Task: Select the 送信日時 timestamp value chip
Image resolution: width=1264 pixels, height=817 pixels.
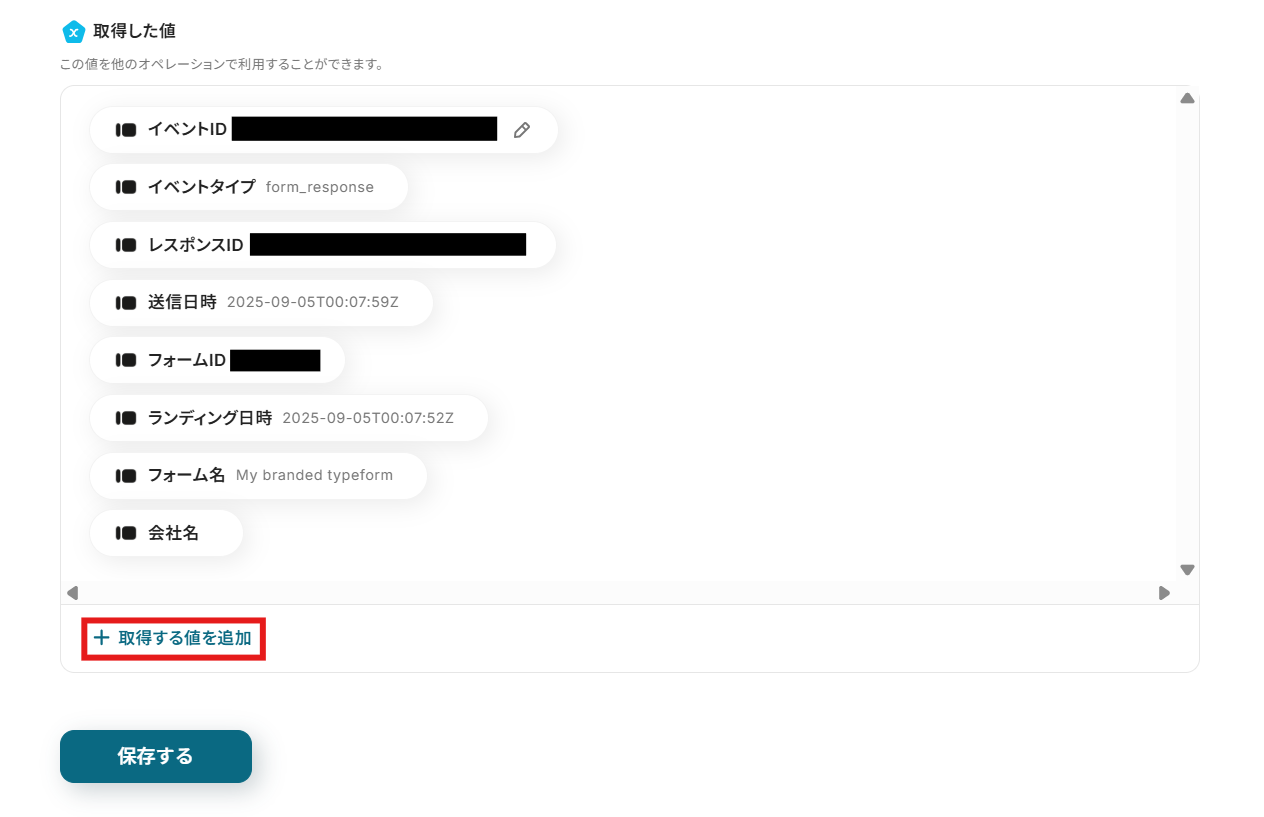Action: 261,303
